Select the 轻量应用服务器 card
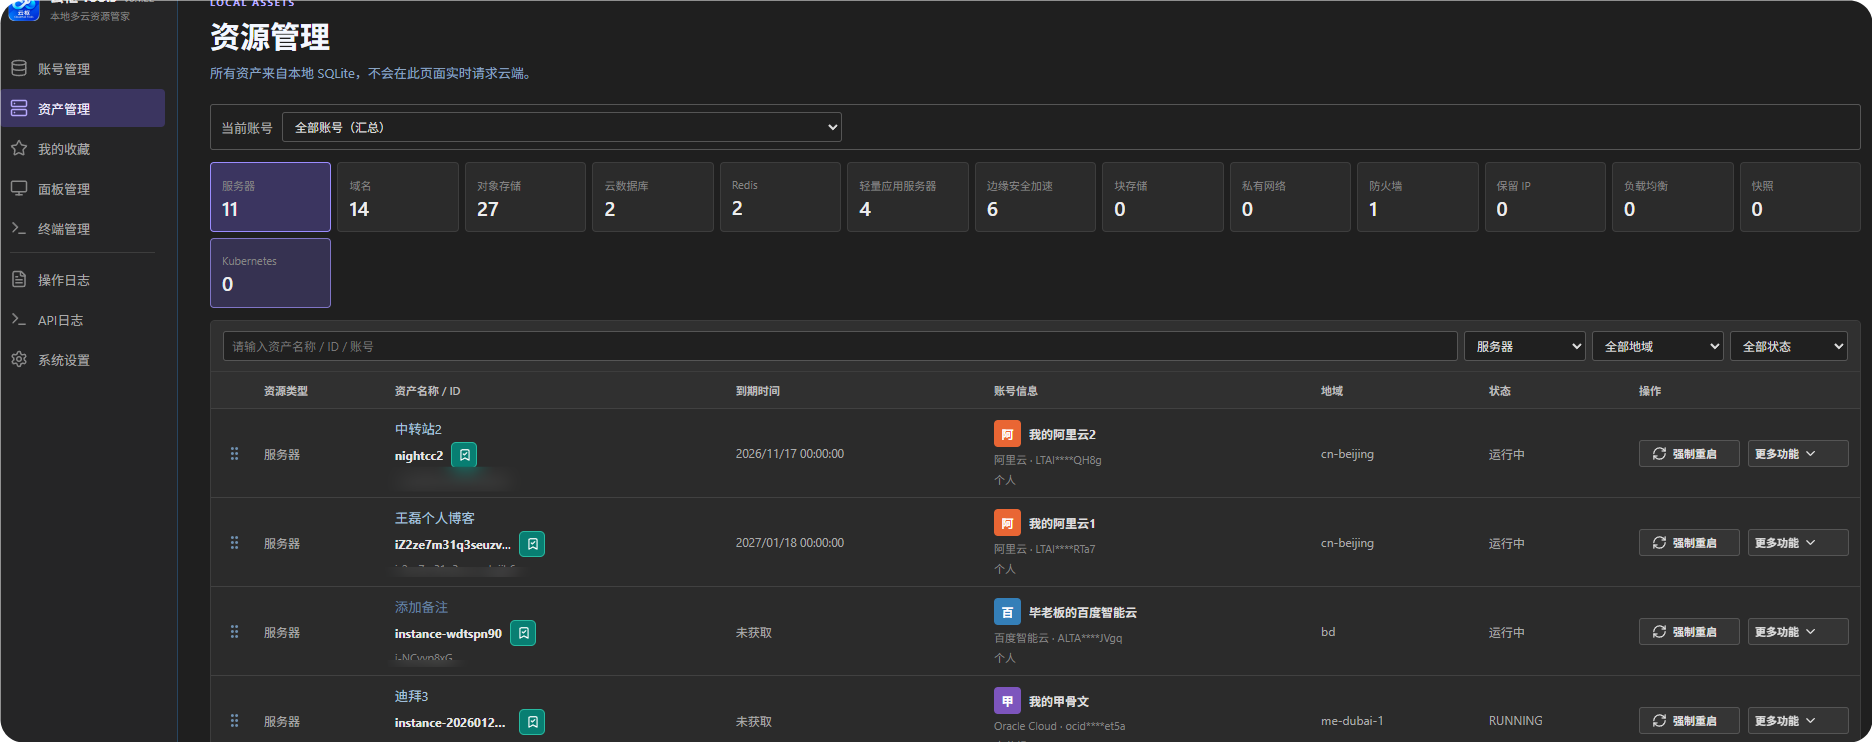 (x=908, y=197)
